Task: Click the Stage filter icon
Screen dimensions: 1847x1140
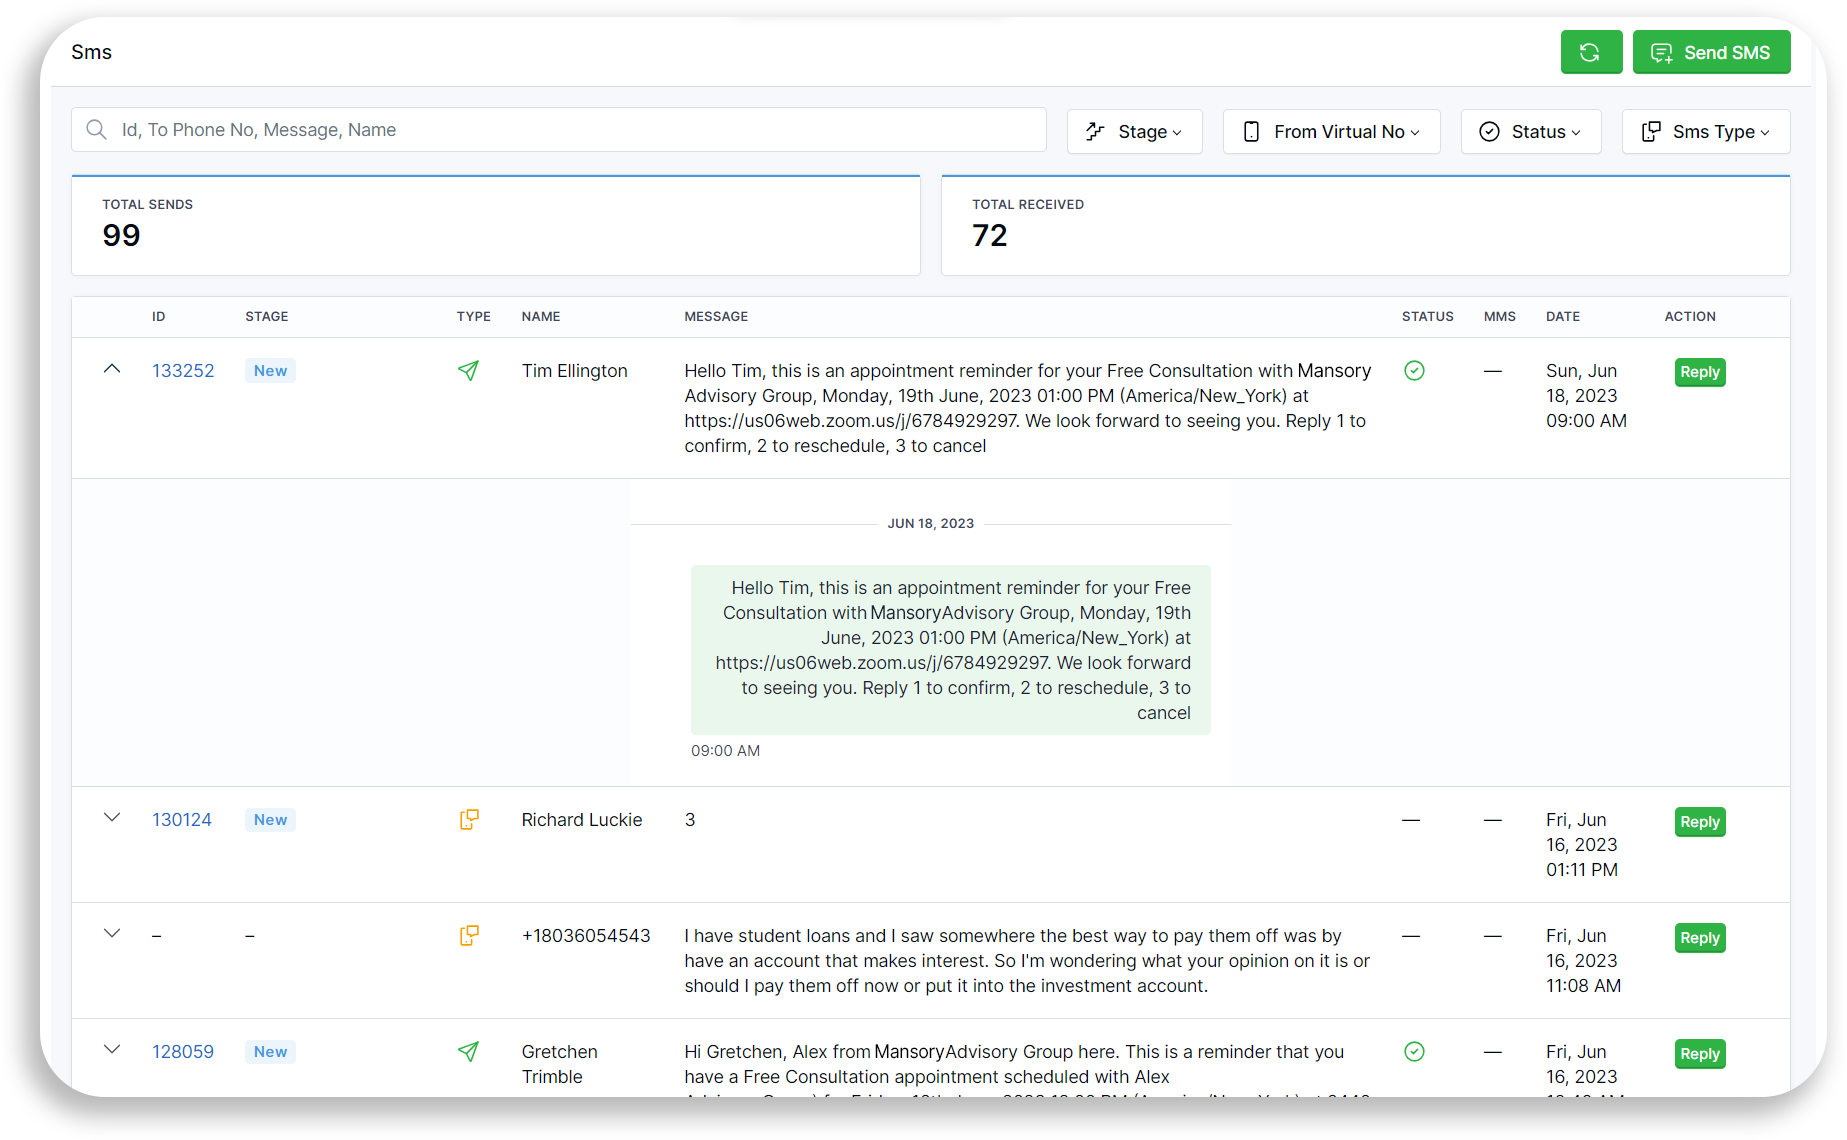Action: (x=1095, y=131)
